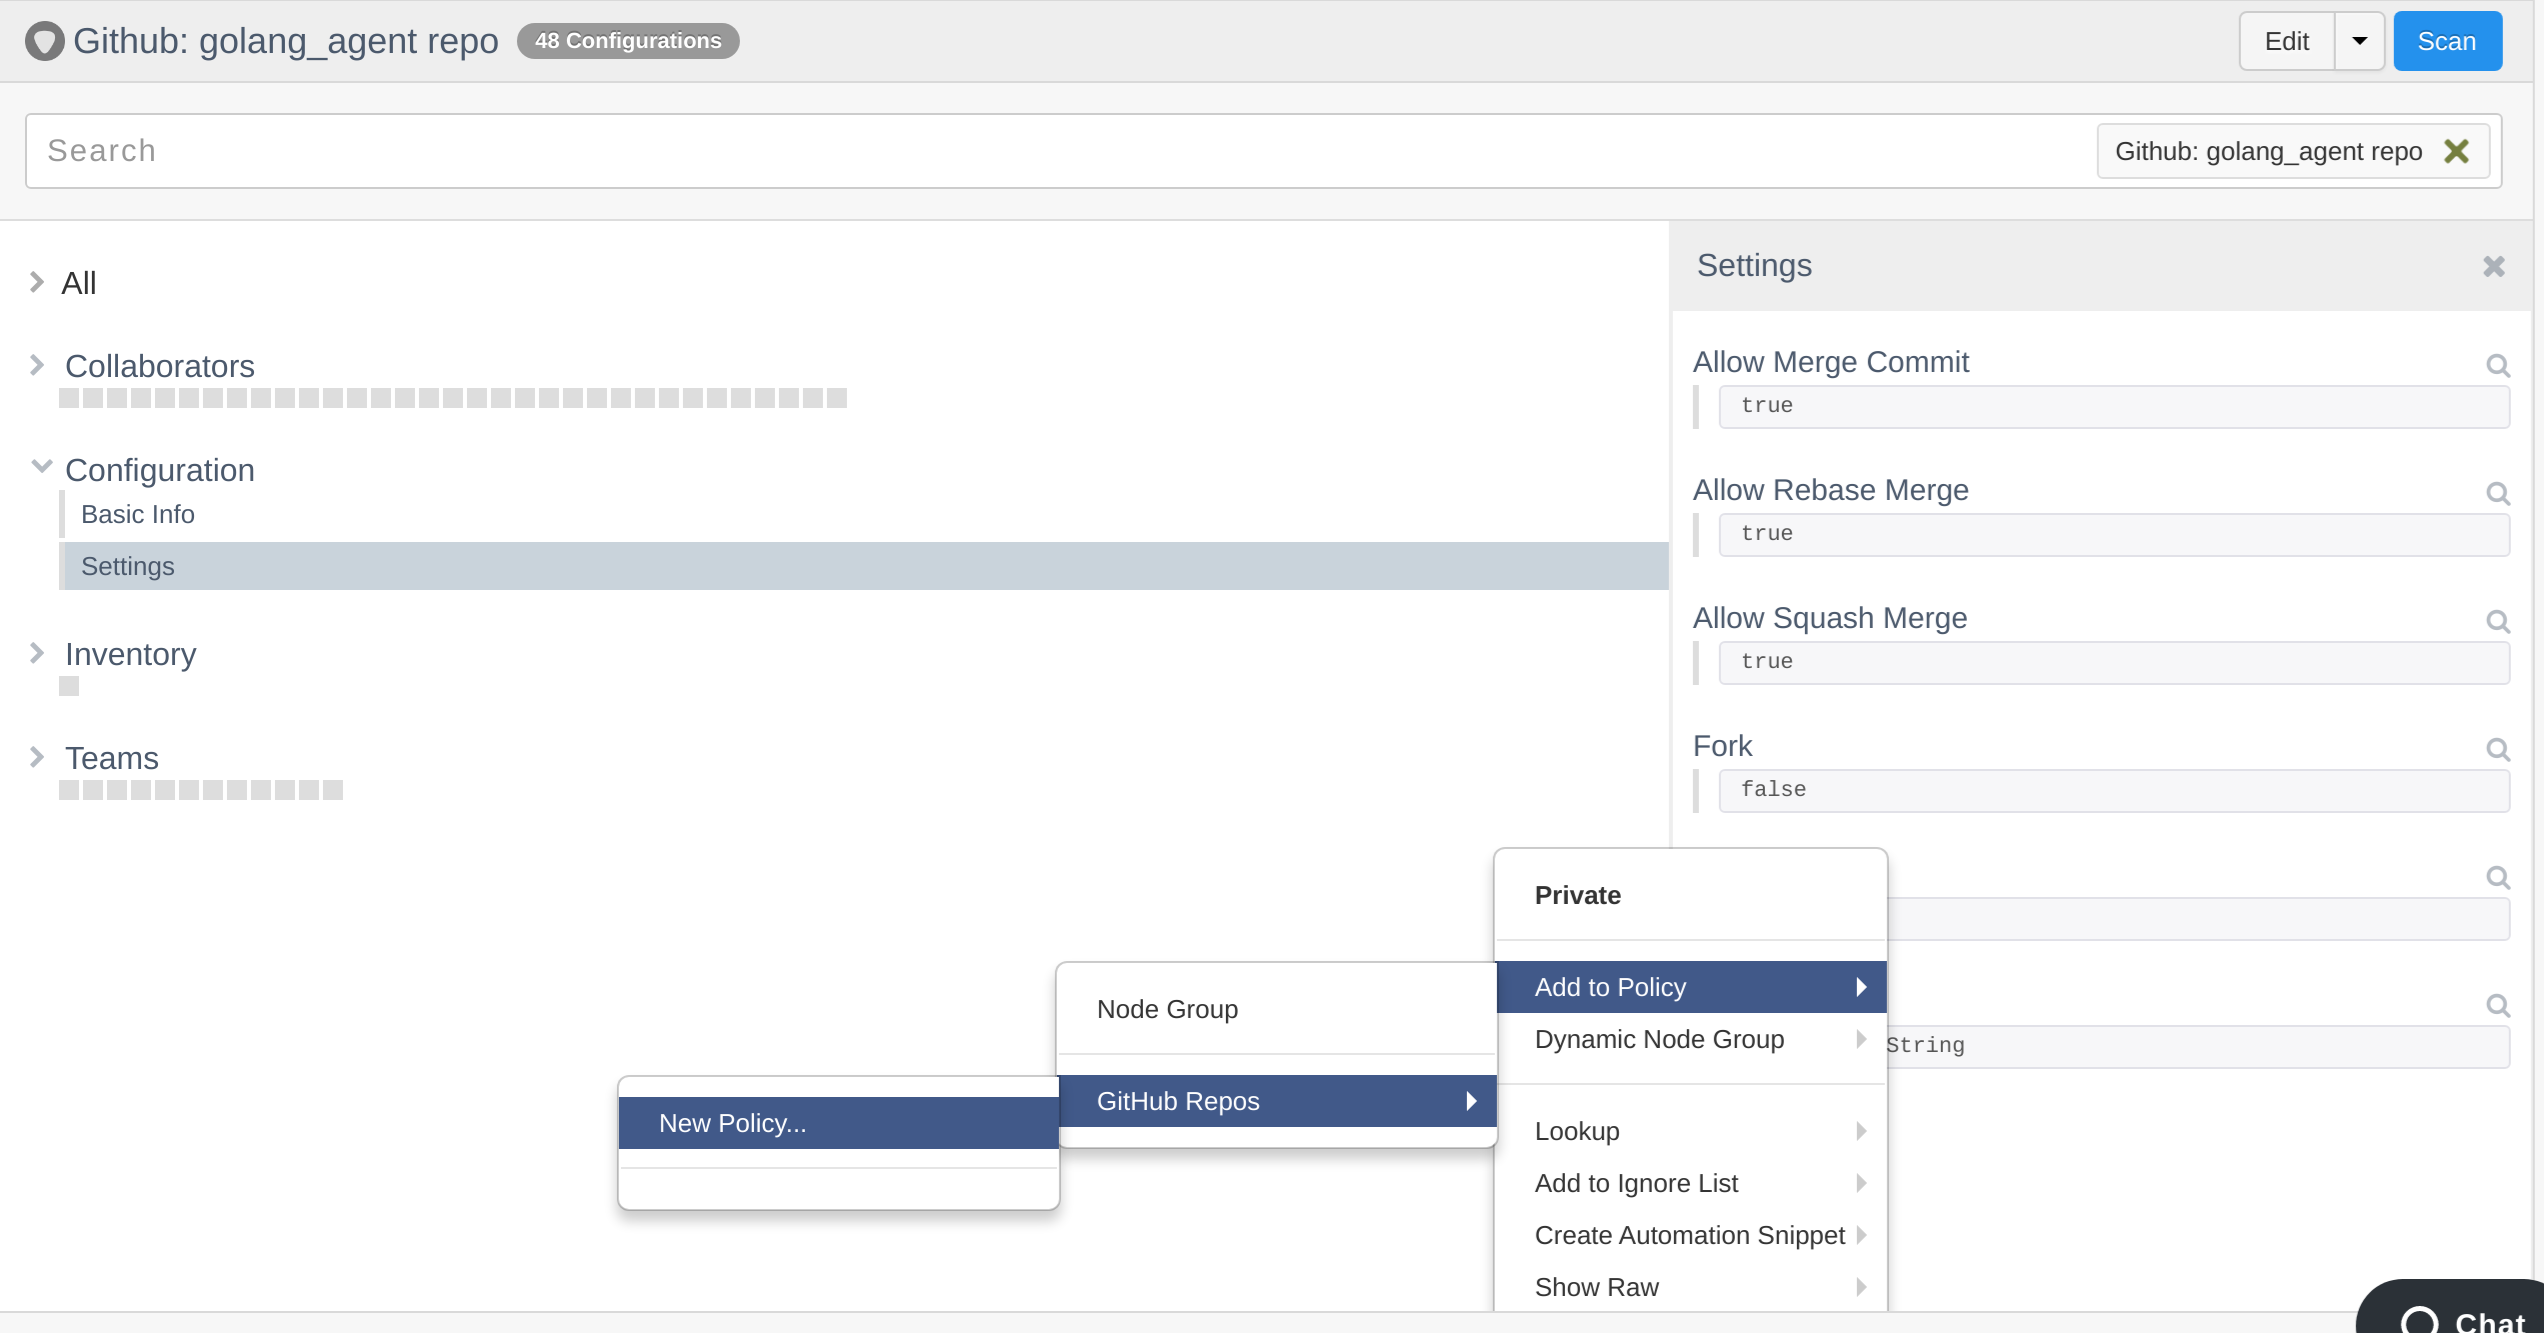Click the String value field

click(2198, 1046)
